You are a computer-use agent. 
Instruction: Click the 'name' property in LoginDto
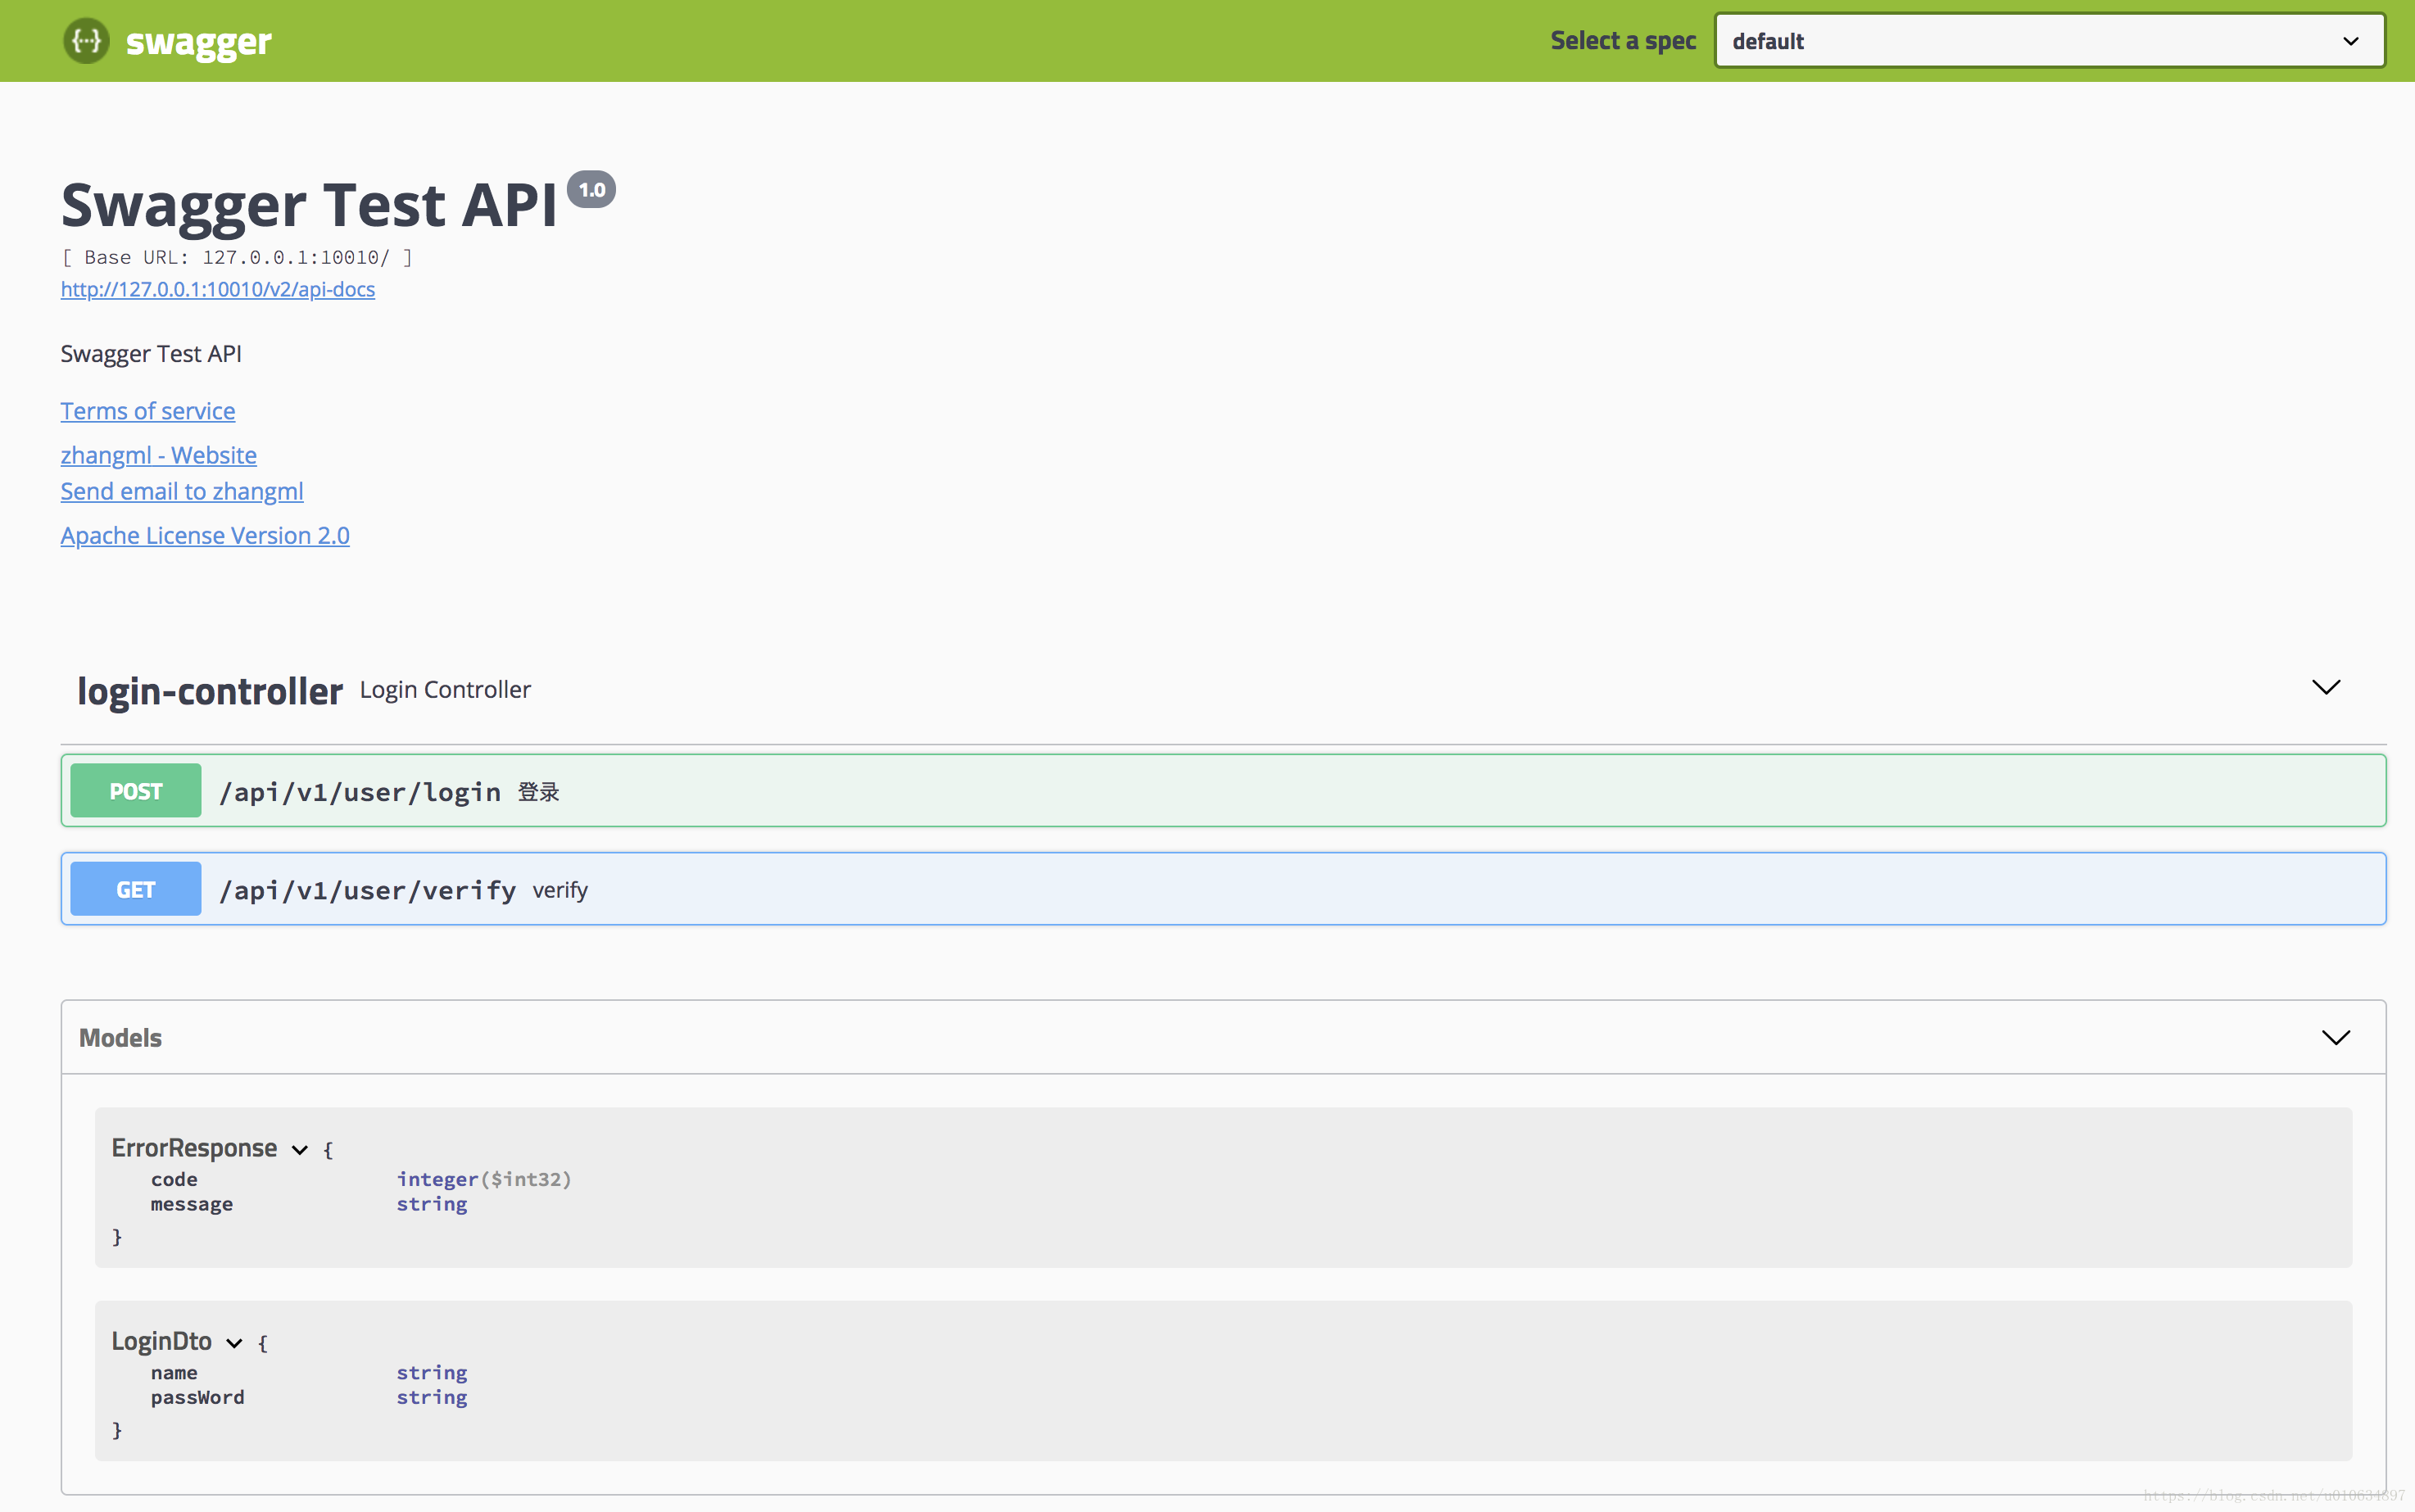(x=174, y=1373)
